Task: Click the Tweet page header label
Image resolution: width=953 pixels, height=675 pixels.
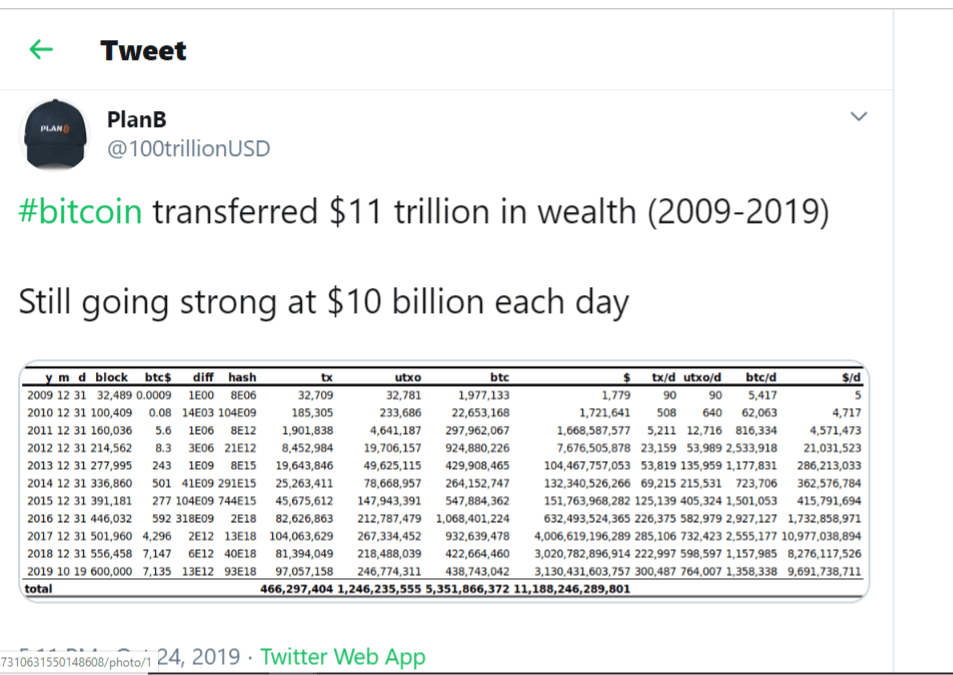Action: tap(143, 50)
